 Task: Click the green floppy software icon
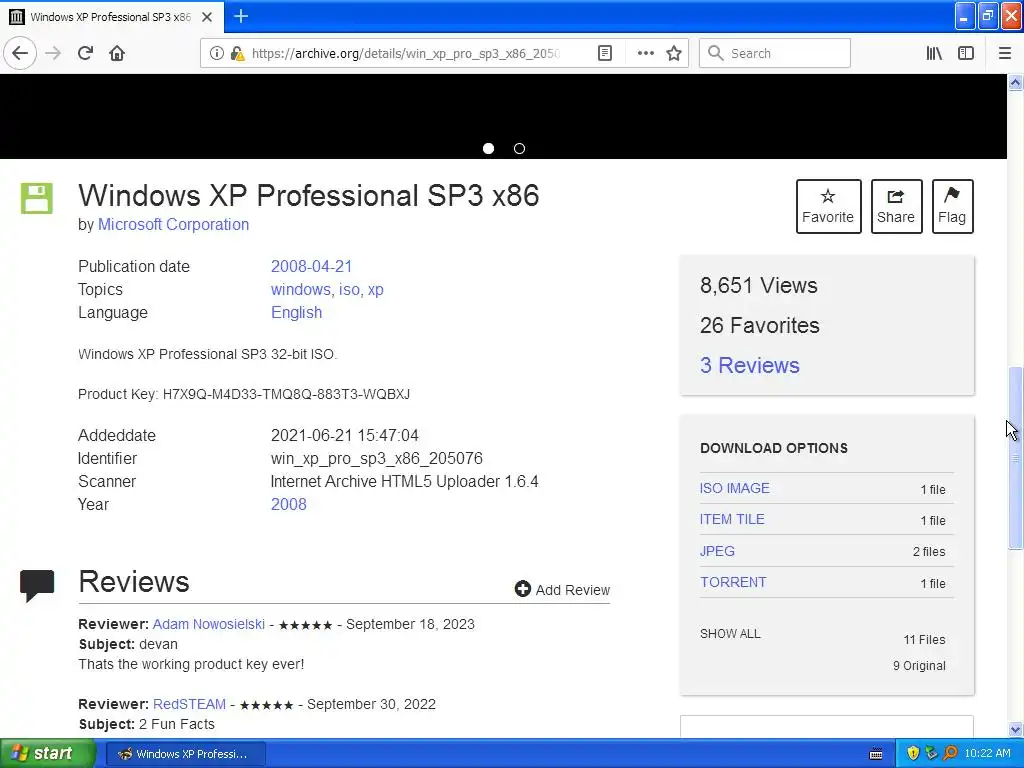tap(37, 198)
